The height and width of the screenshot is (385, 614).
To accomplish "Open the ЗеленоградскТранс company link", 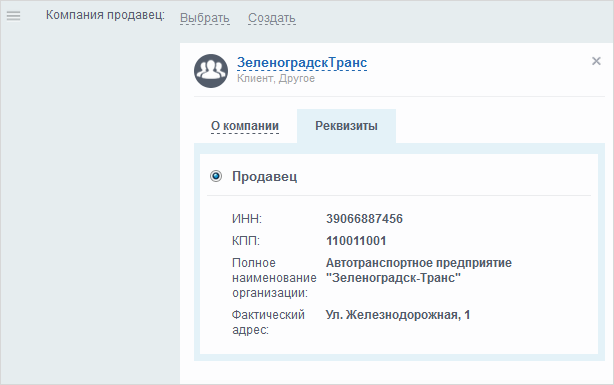I will [x=302, y=63].
